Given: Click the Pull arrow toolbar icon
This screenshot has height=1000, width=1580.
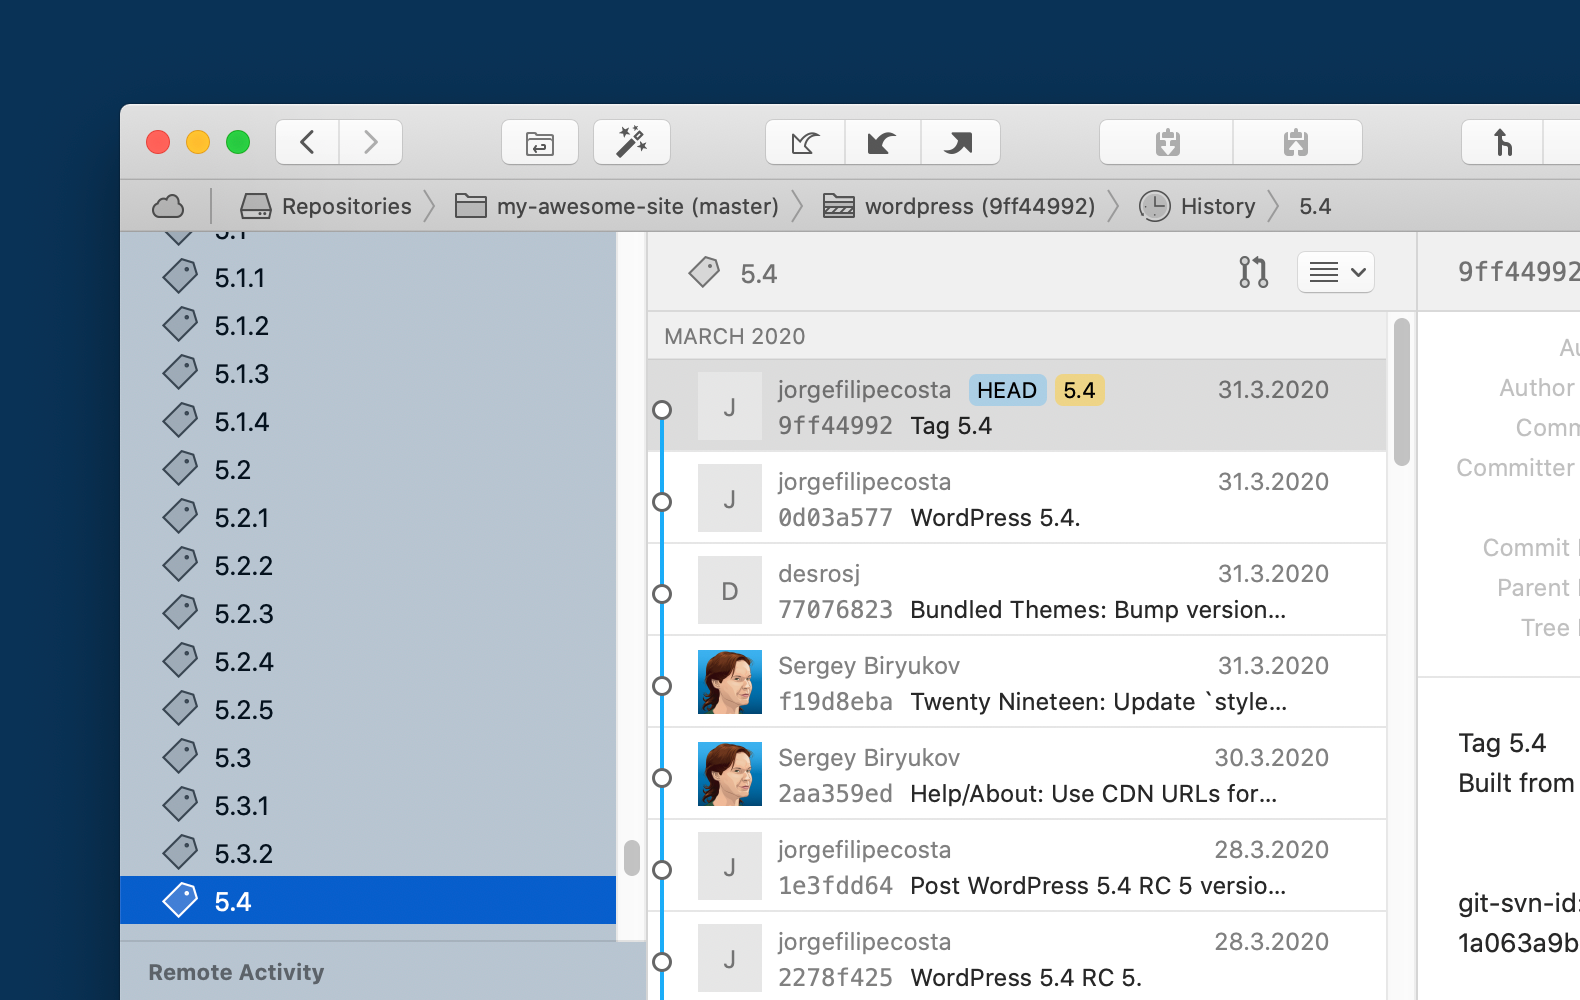Looking at the screenshot, I should pyautogui.click(x=882, y=143).
